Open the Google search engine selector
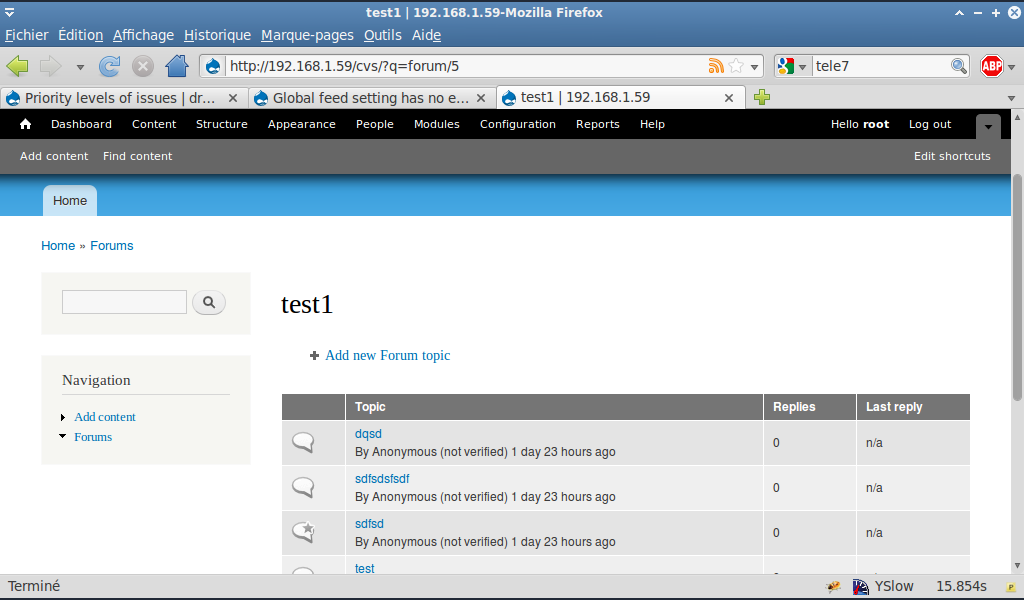 [x=792, y=66]
